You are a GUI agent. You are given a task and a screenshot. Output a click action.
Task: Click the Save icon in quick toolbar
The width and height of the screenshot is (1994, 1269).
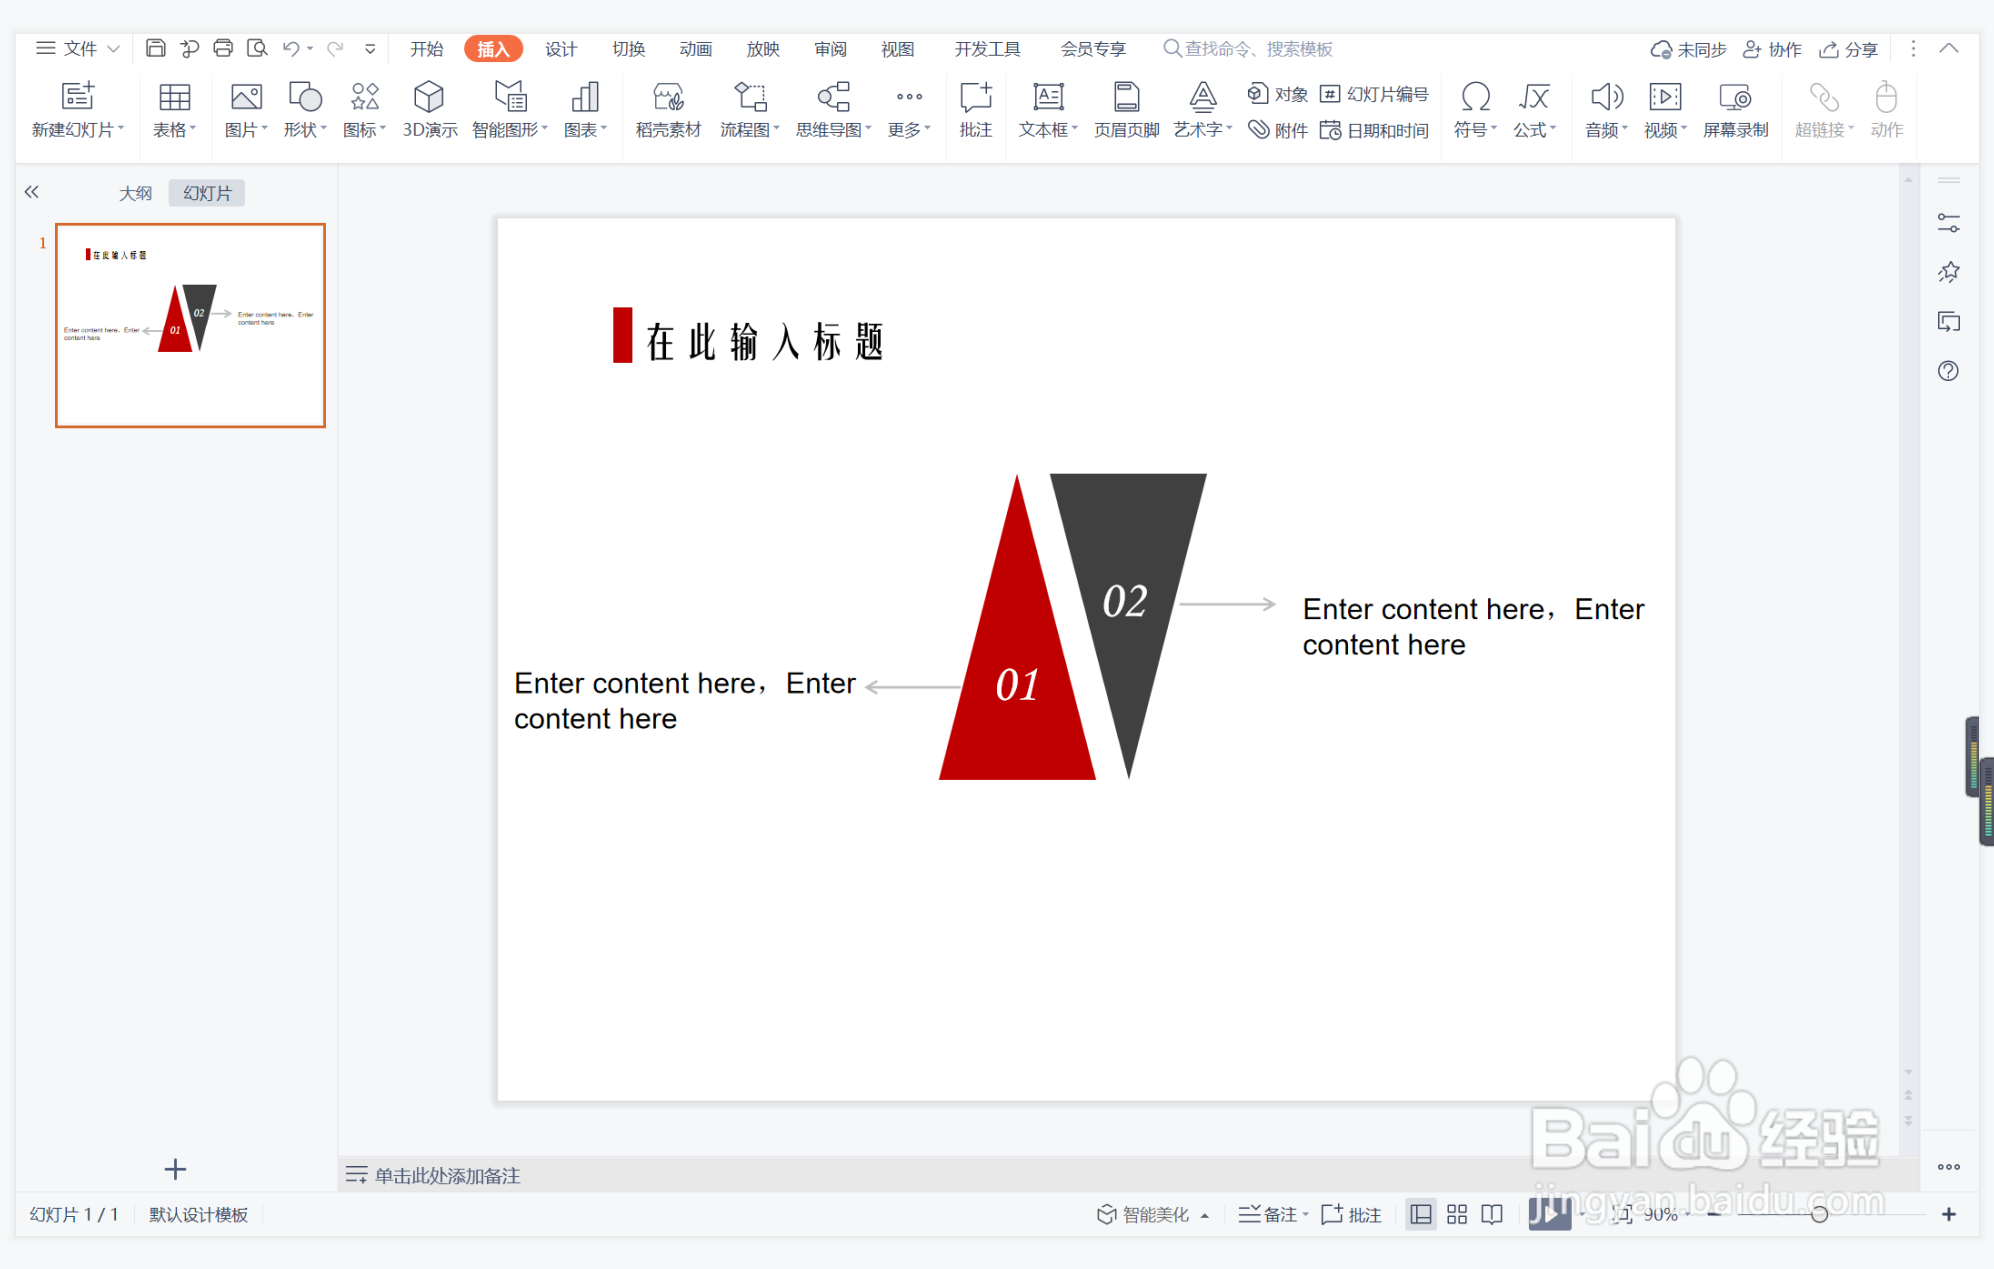tap(156, 48)
